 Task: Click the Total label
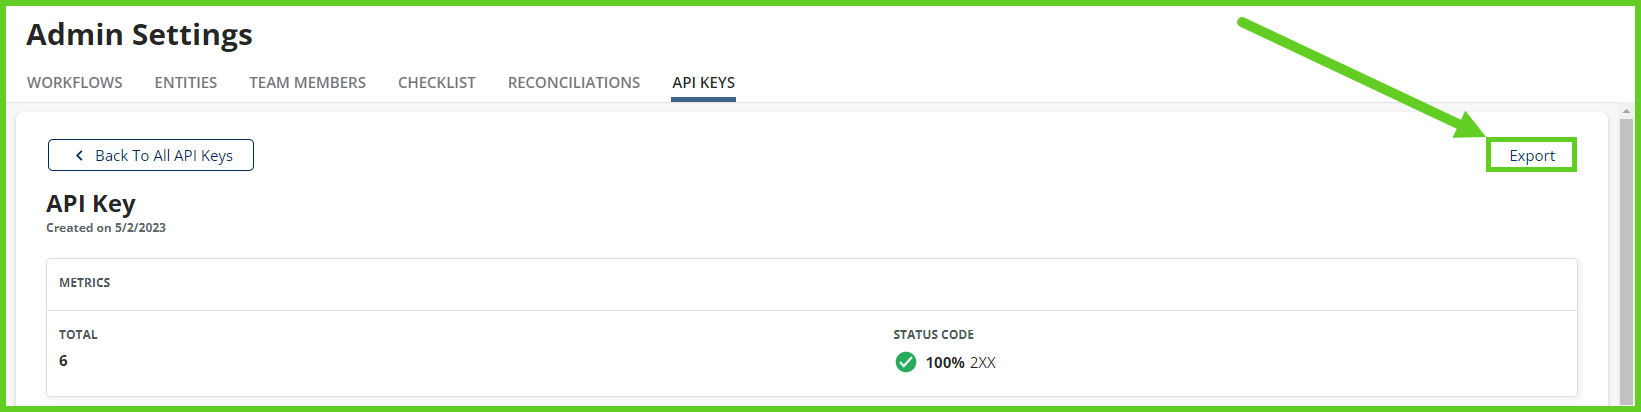78,335
